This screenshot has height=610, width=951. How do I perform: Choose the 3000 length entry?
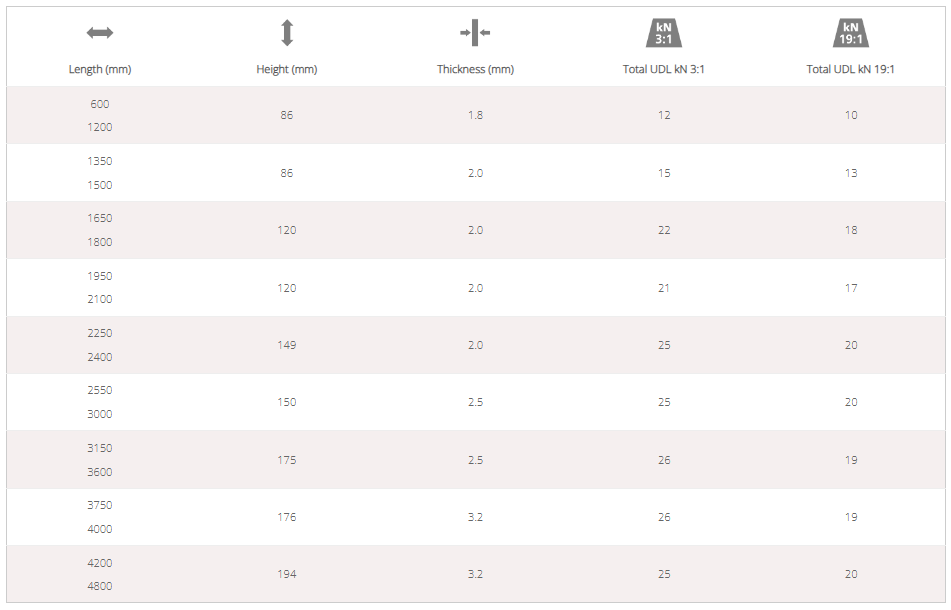click(x=100, y=414)
